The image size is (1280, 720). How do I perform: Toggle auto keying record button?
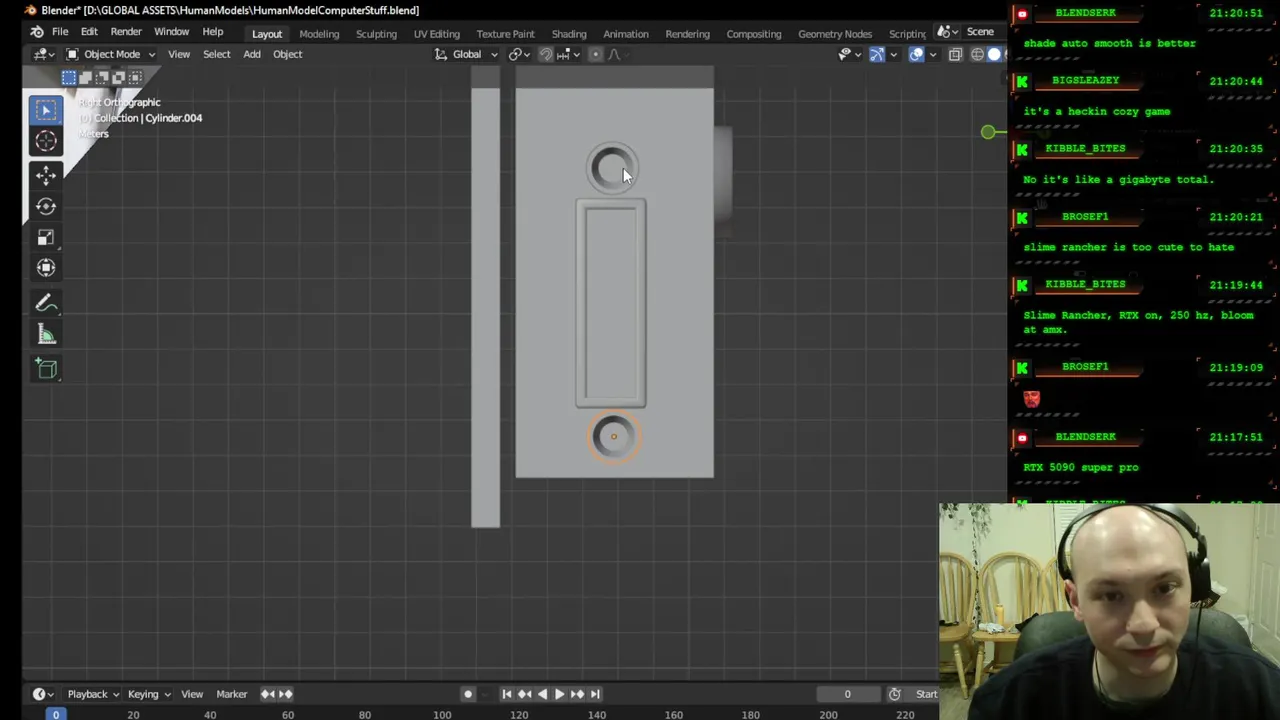coord(468,694)
